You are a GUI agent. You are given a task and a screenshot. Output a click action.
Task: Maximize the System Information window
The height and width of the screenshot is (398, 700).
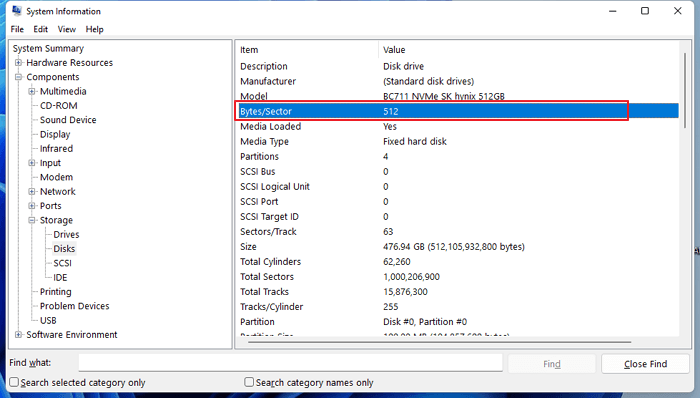pos(645,11)
